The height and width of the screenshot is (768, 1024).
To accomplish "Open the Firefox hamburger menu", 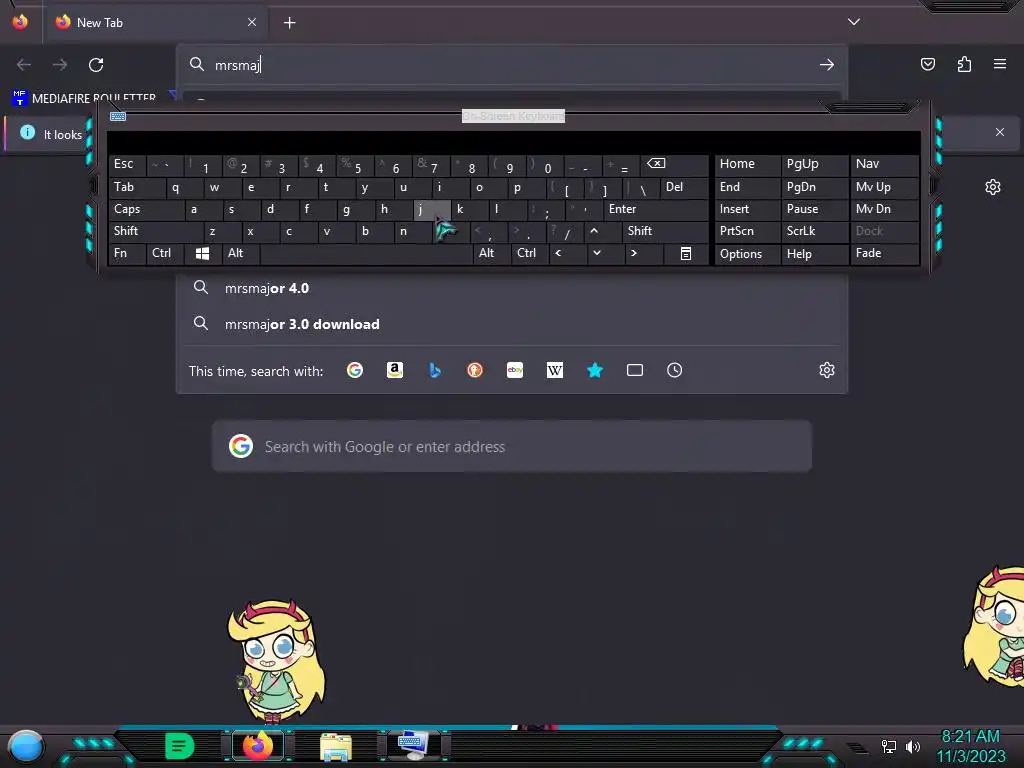I will 1000,64.
